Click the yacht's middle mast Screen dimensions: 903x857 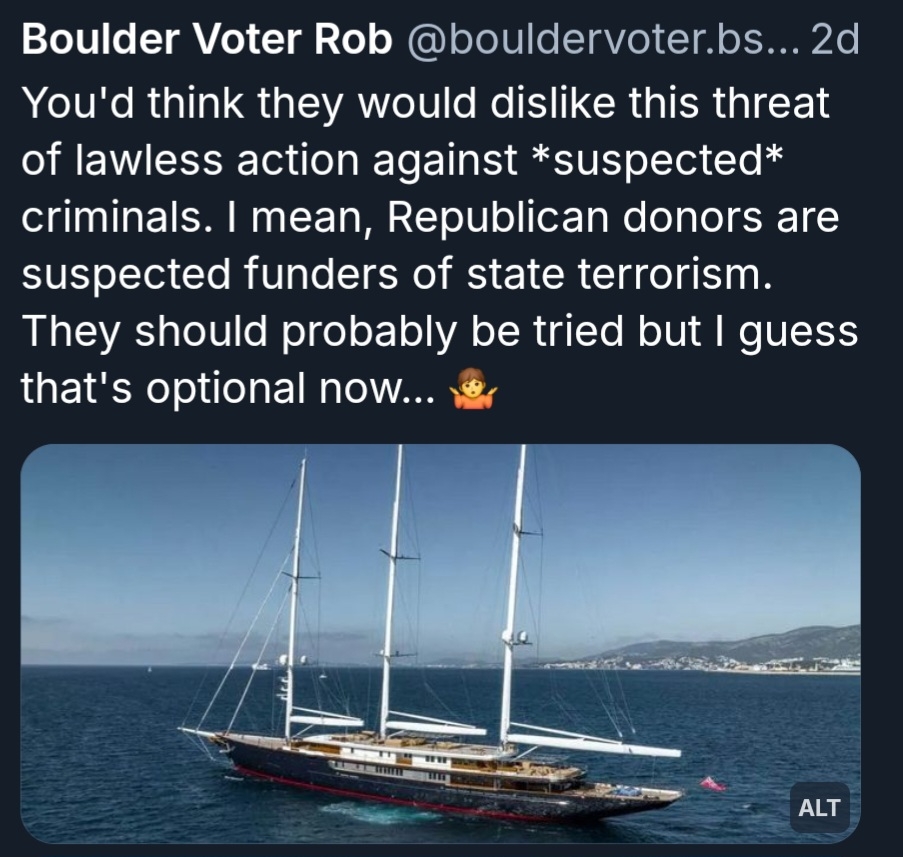point(391,590)
